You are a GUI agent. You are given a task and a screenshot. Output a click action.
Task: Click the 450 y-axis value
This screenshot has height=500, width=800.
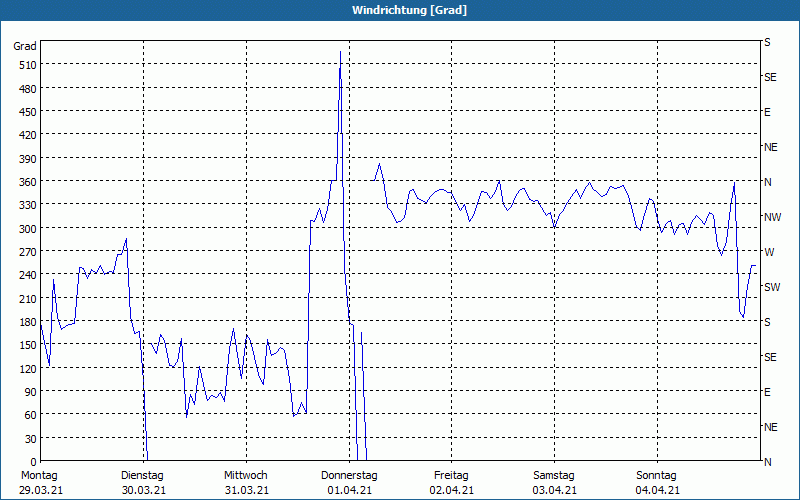(x=27, y=112)
